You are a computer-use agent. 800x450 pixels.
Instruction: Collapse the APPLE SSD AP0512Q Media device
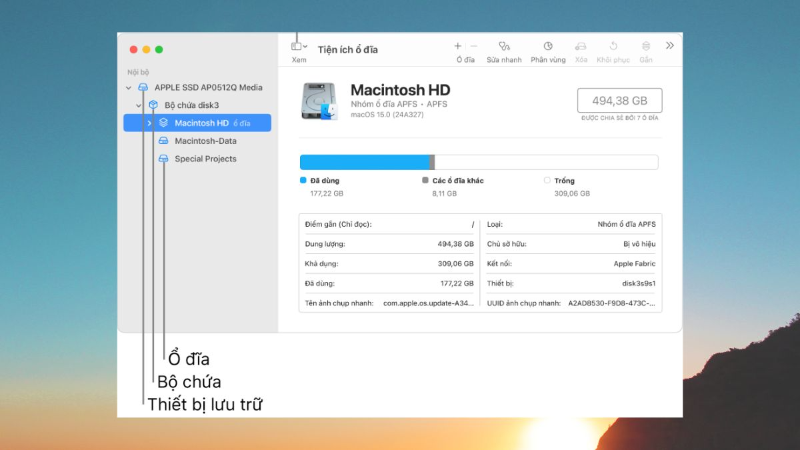[129, 88]
